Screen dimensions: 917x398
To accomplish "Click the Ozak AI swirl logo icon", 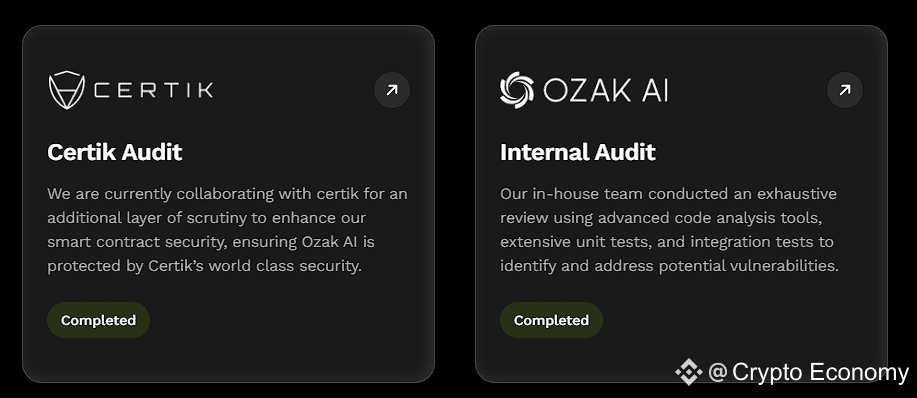I will [x=517, y=90].
